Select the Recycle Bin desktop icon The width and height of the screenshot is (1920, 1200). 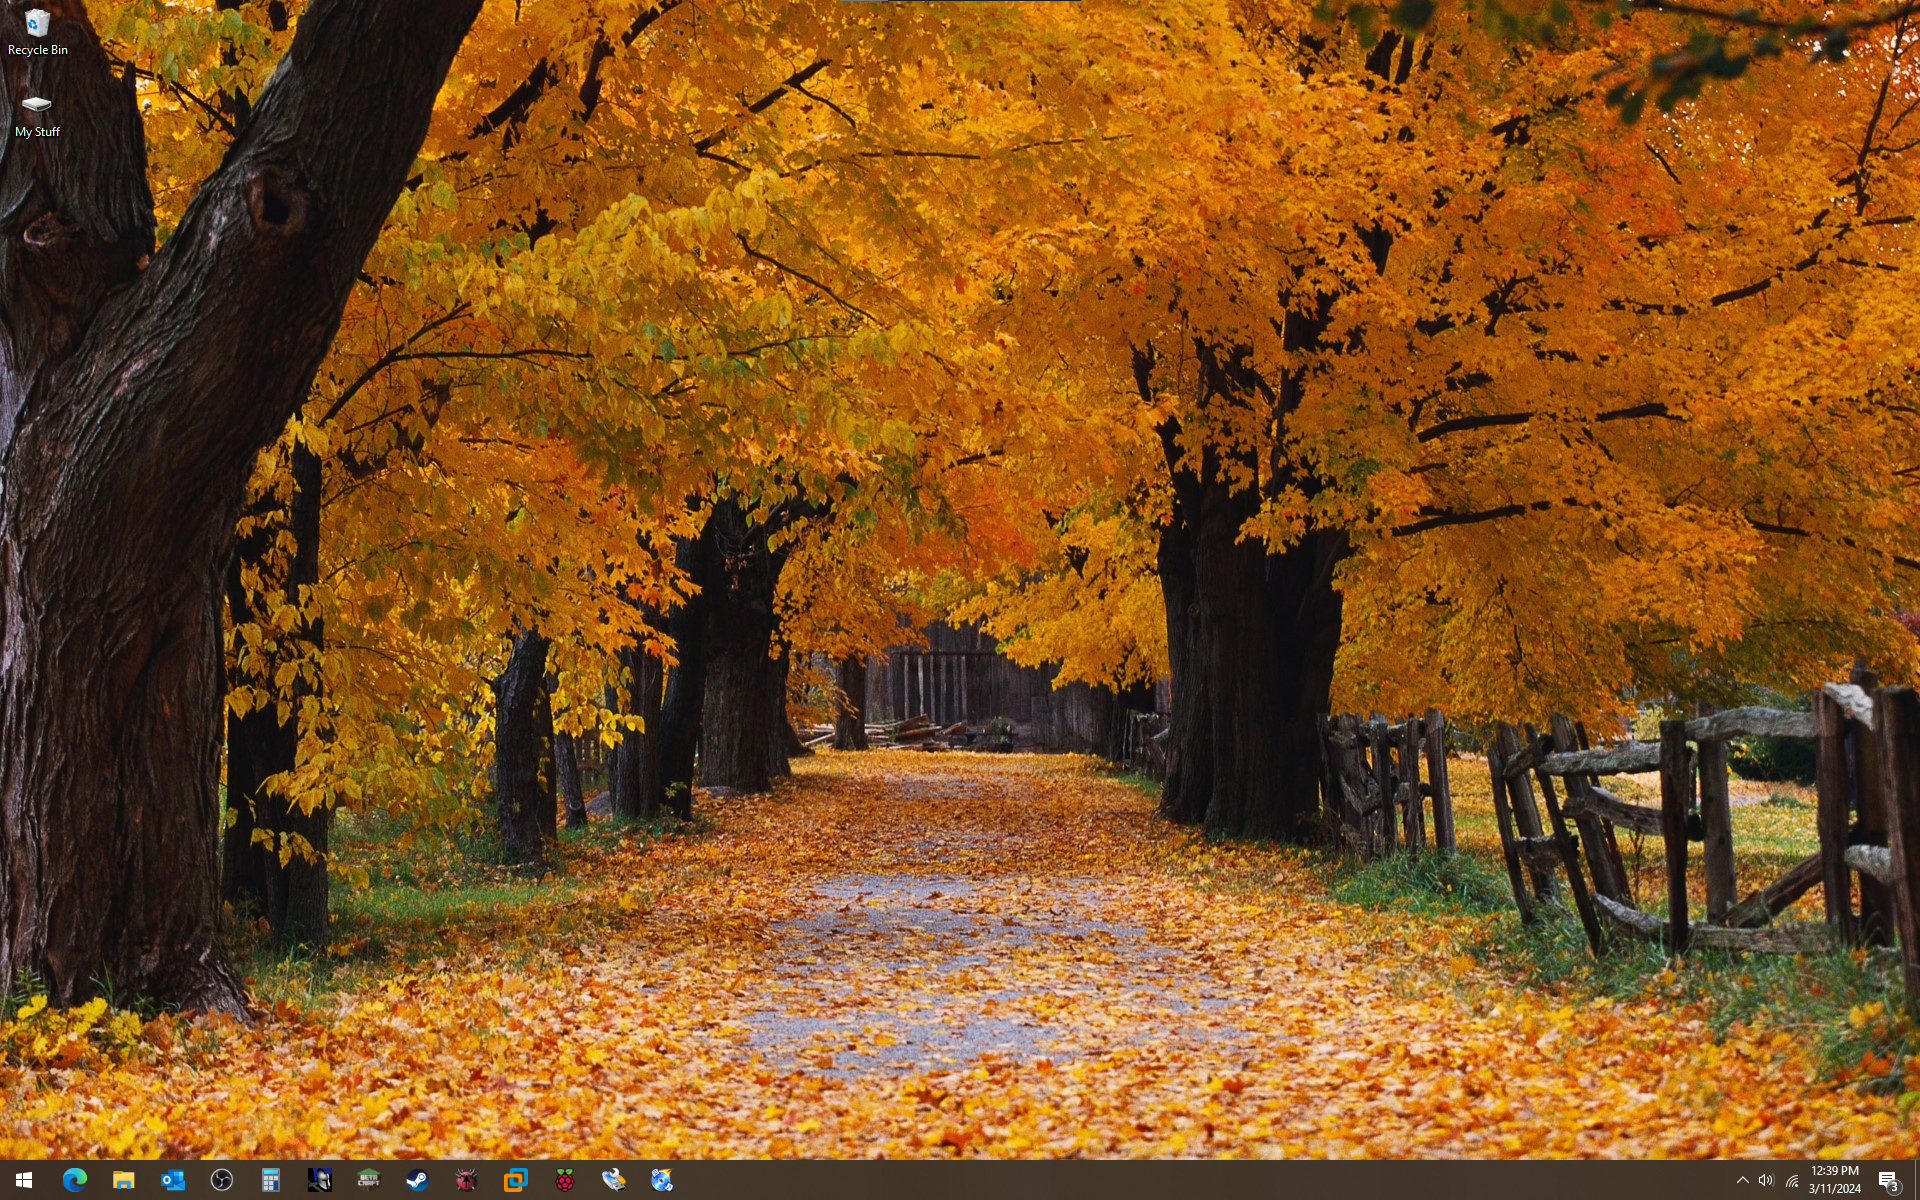pos(37,32)
